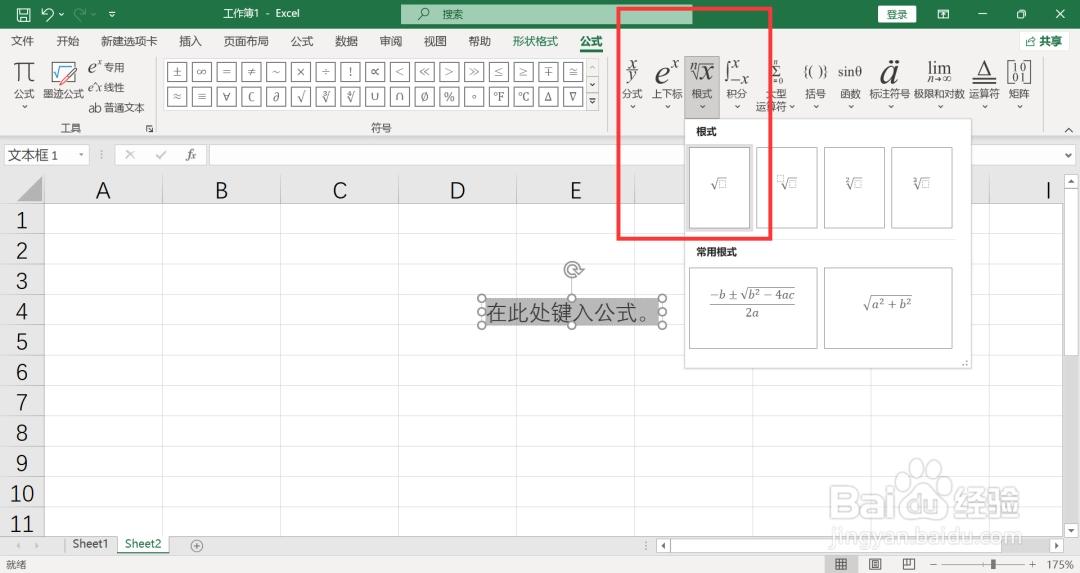
Task: Open the Ink Equation (墨迹公式) tool
Action: tap(63, 80)
